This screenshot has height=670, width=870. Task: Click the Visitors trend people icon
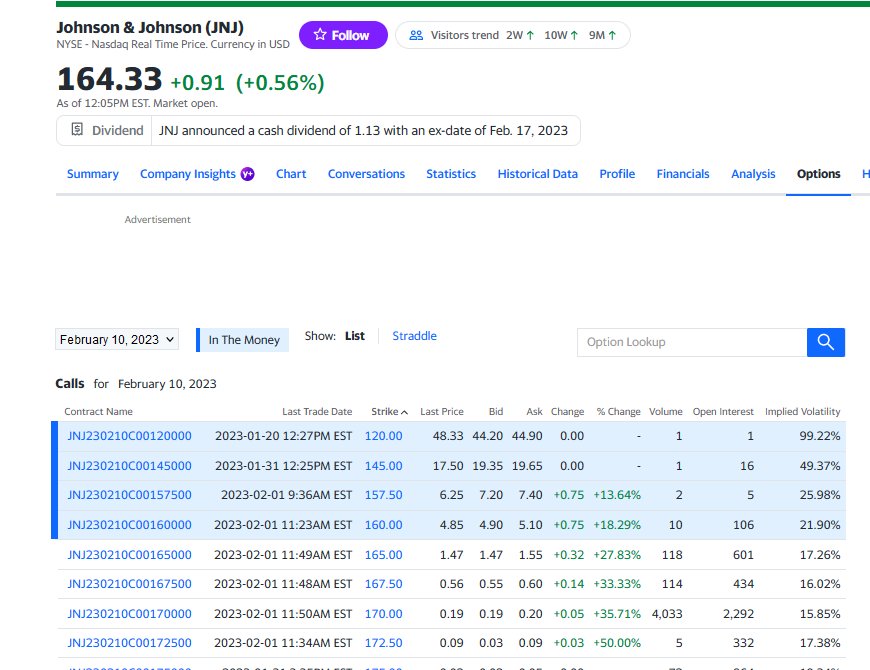[x=416, y=35]
